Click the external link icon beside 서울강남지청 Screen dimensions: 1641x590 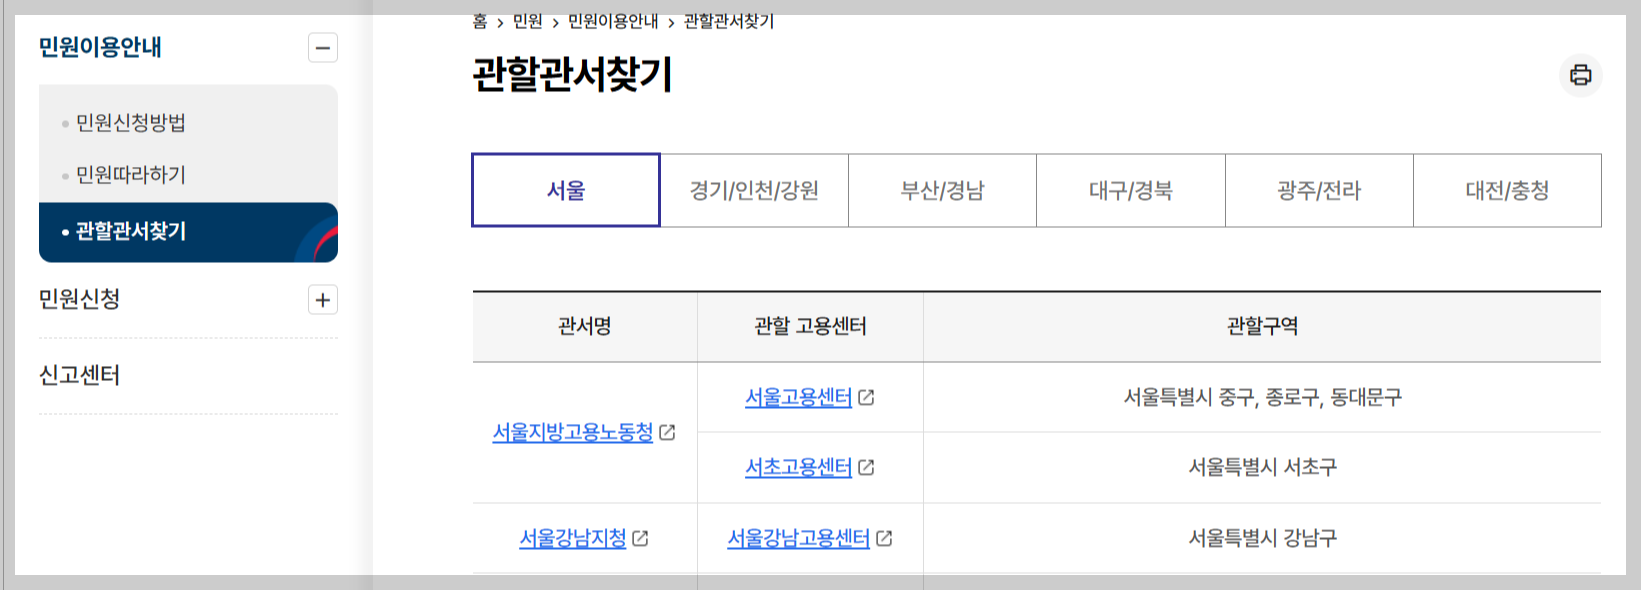point(642,538)
